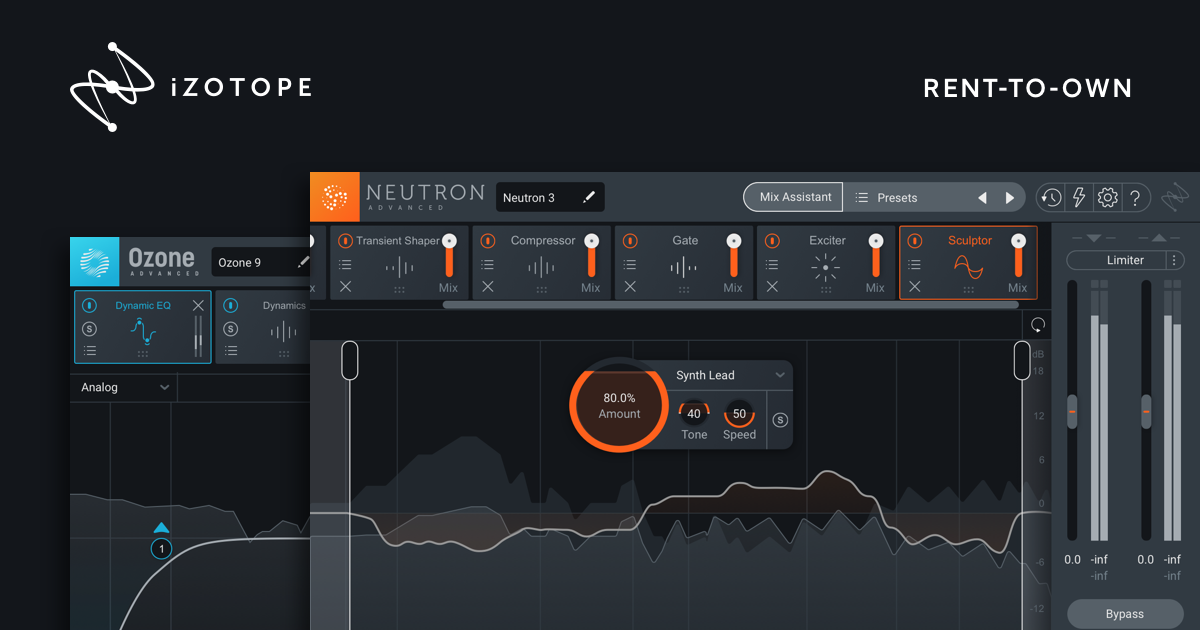The width and height of the screenshot is (1200, 630).
Task: Toggle Gate module power
Action: pos(630,241)
